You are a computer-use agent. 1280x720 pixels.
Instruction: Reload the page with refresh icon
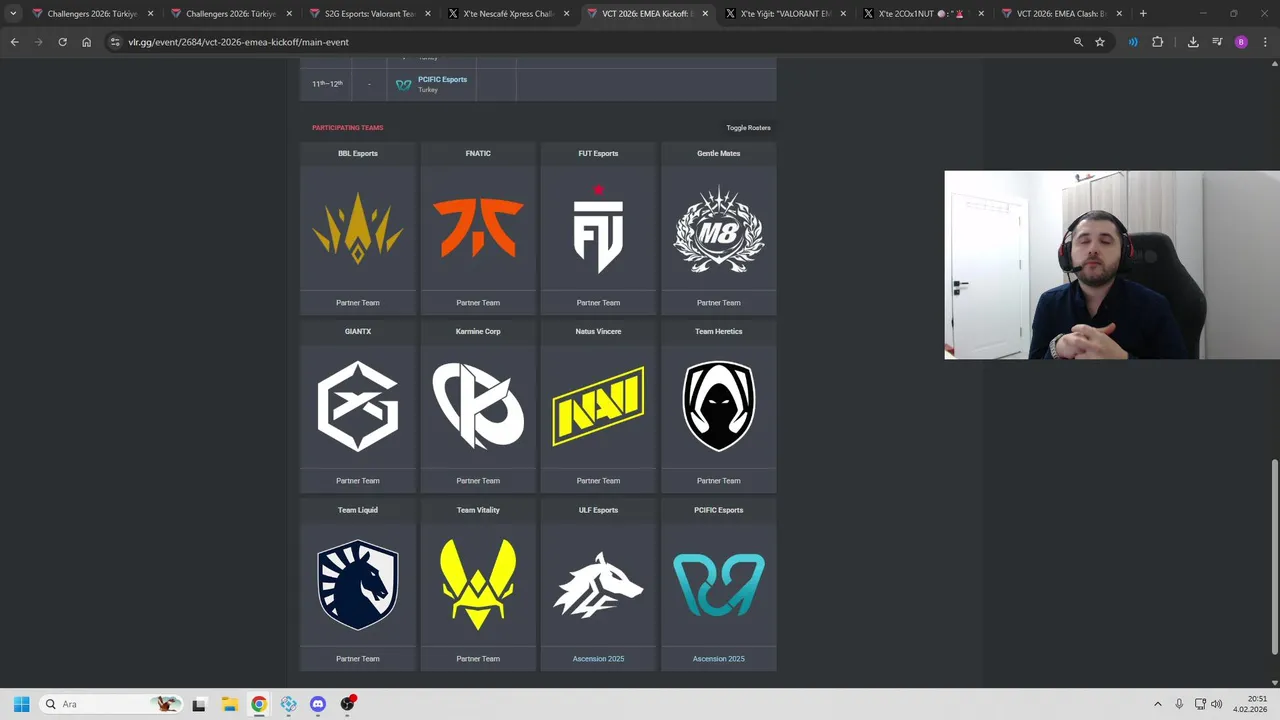coord(62,42)
